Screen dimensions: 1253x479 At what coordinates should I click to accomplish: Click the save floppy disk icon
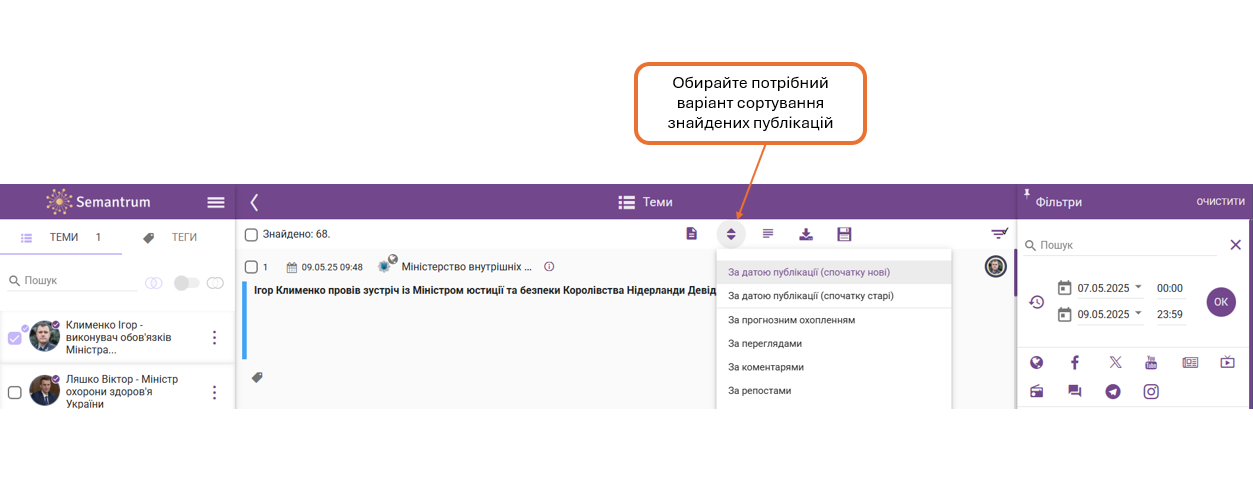[x=844, y=234]
